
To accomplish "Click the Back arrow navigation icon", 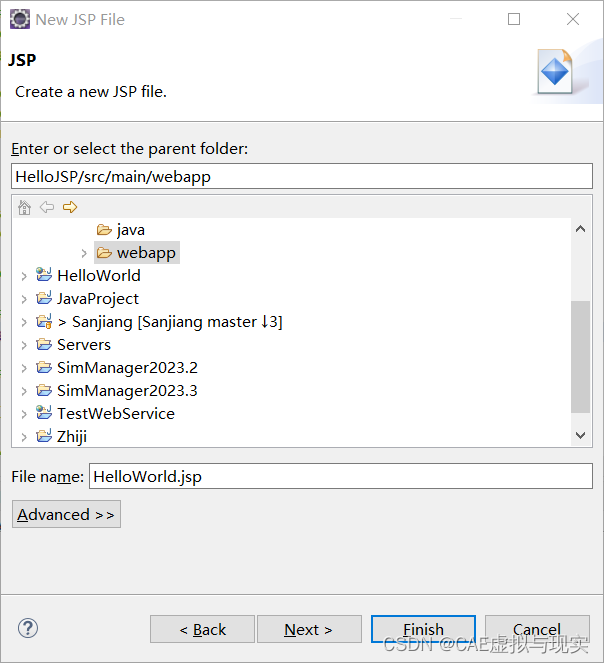I will tap(47, 207).
